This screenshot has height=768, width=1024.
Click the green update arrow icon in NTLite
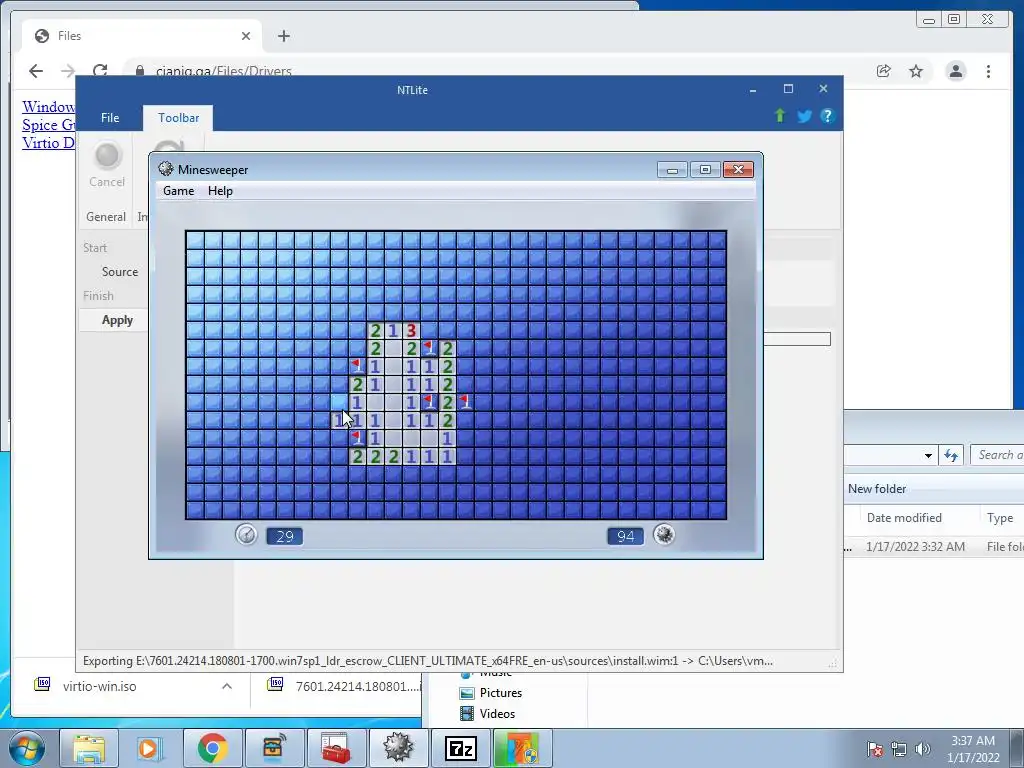[780, 116]
